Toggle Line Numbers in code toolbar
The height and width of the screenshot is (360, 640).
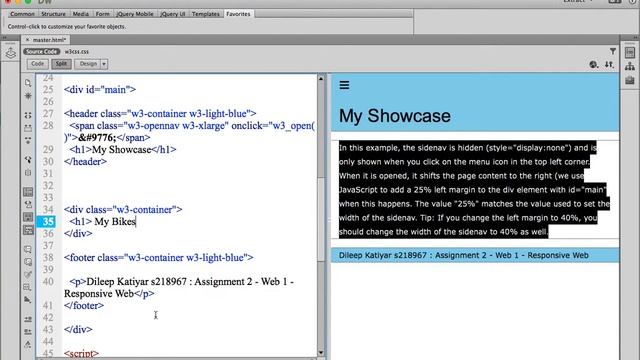point(28,191)
